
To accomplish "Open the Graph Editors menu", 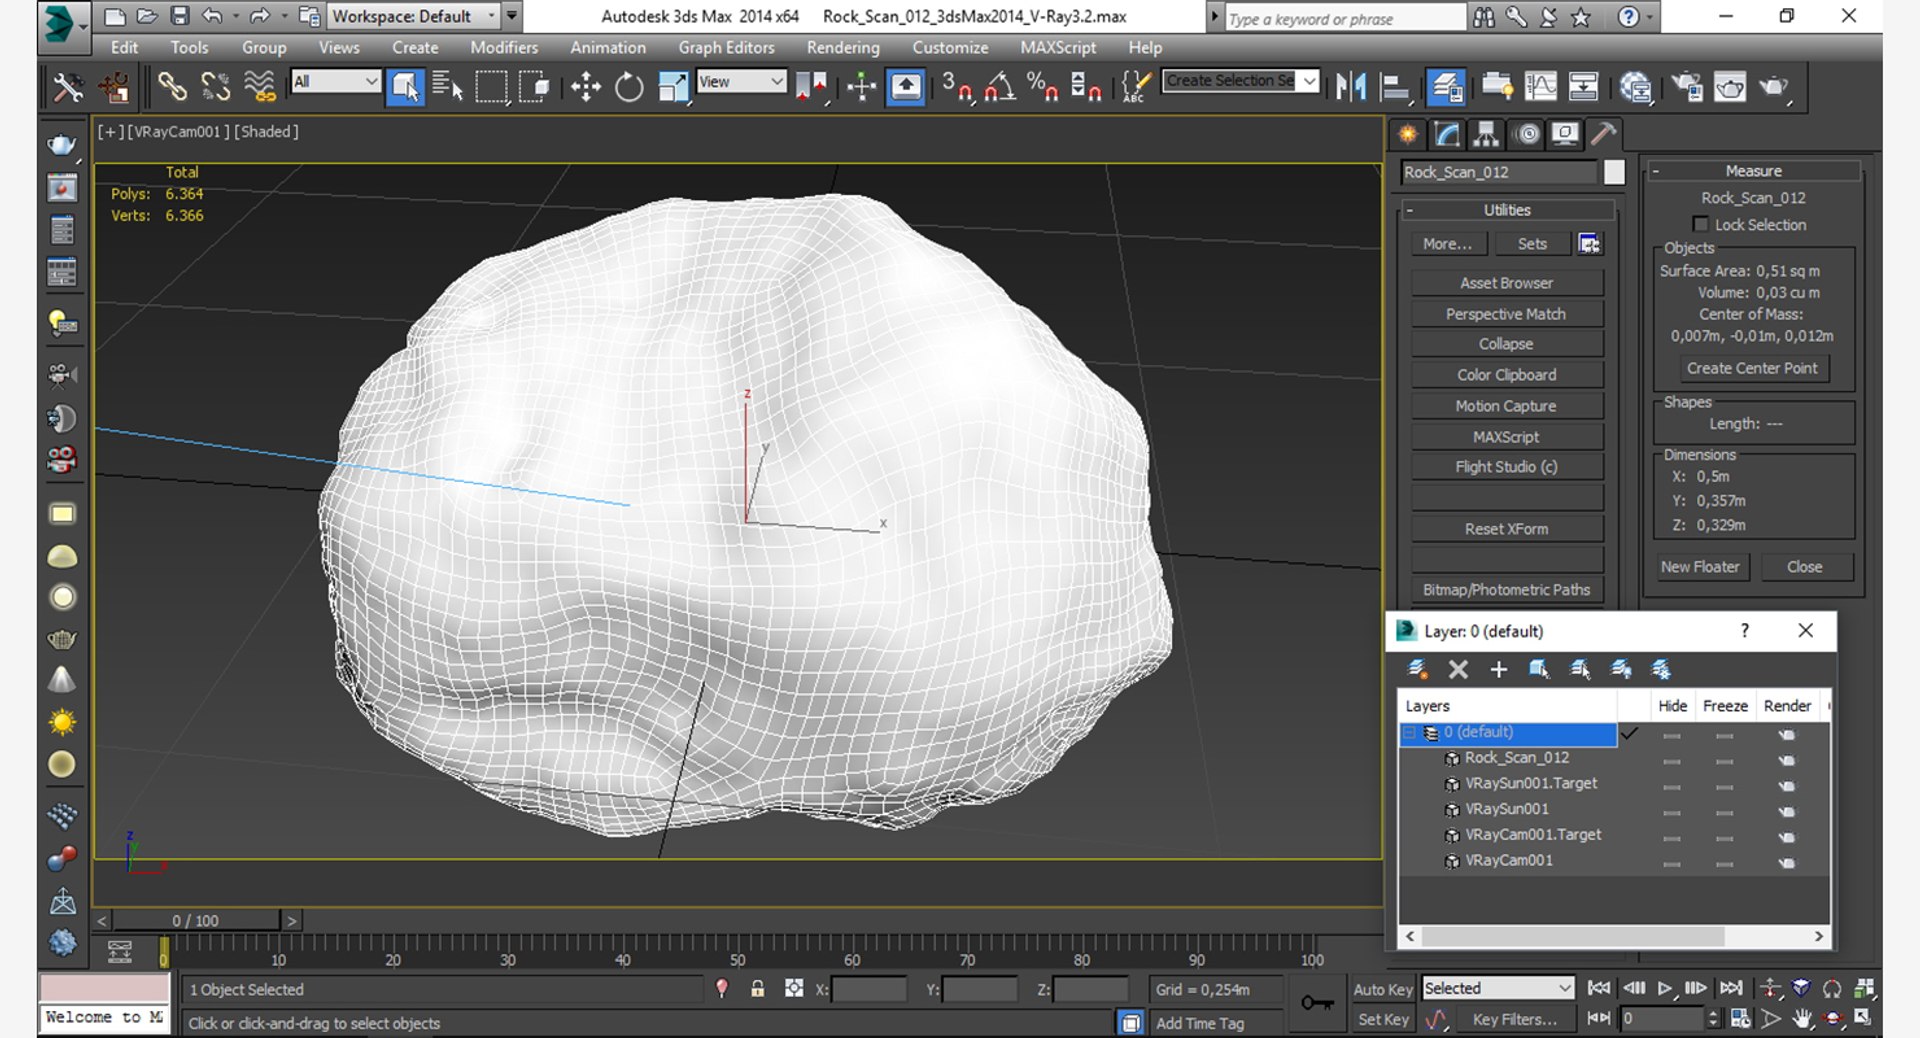I will (726, 47).
